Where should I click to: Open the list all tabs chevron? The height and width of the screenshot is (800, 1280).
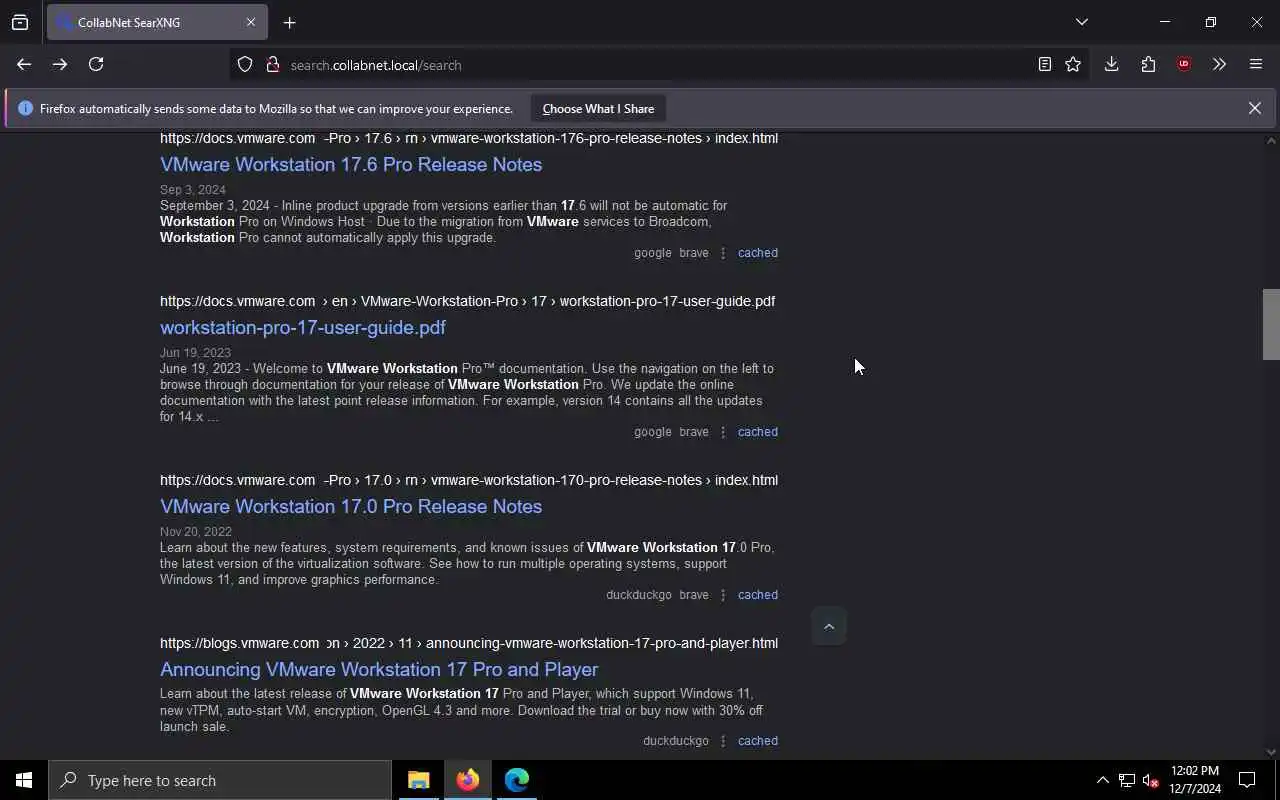tap(1082, 22)
